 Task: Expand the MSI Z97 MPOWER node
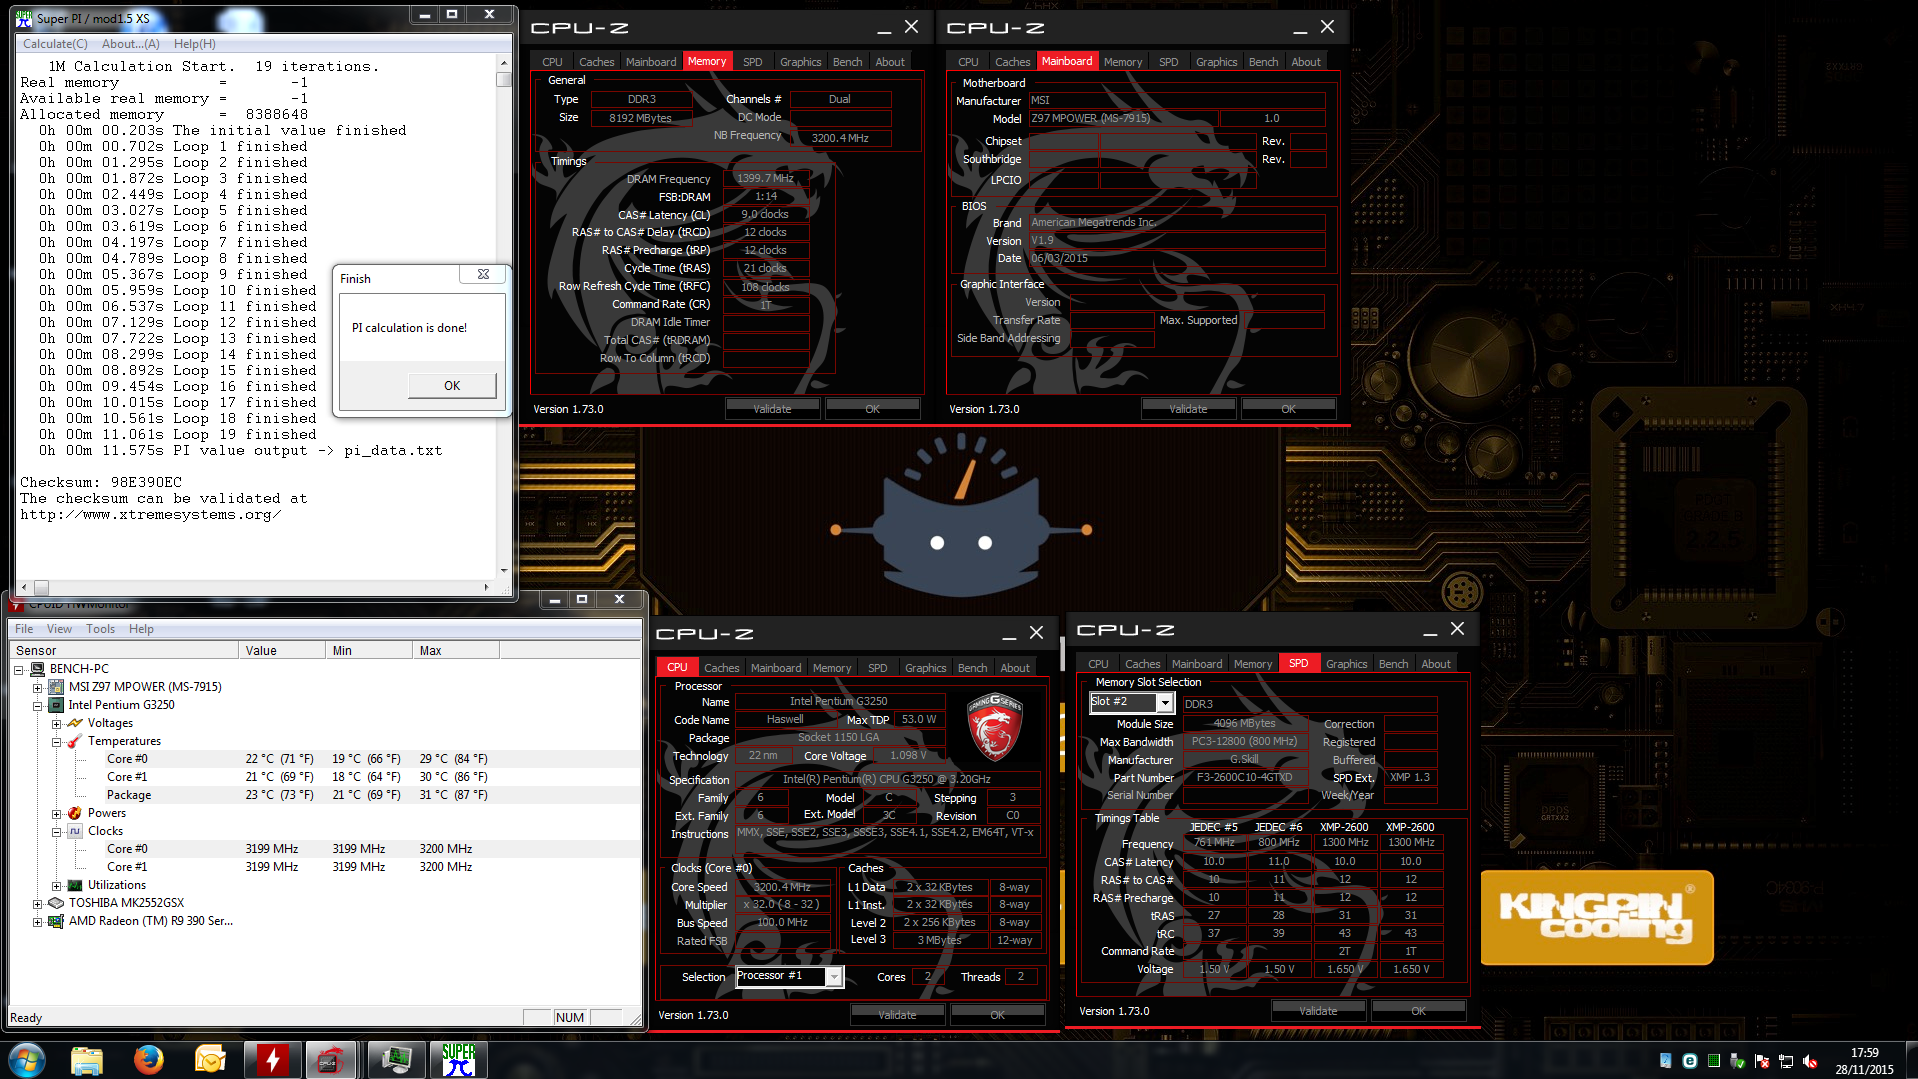click(38, 688)
